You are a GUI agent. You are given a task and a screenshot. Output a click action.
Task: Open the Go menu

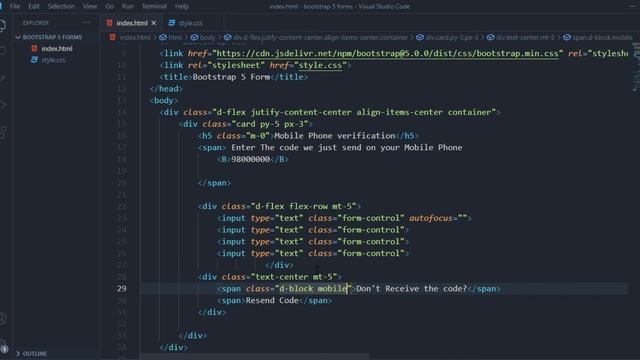coord(109,6)
